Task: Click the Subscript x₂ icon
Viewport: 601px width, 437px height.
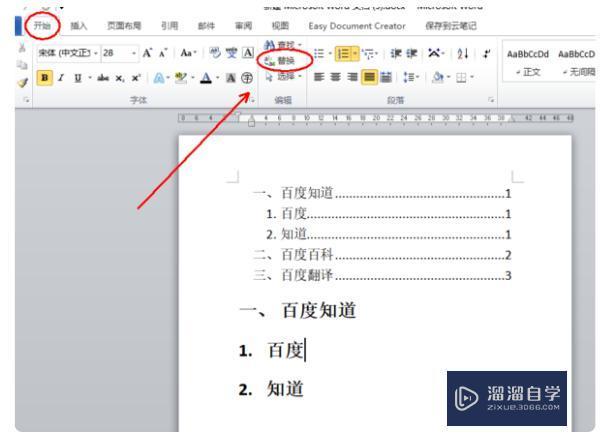Action: tap(120, 79)
